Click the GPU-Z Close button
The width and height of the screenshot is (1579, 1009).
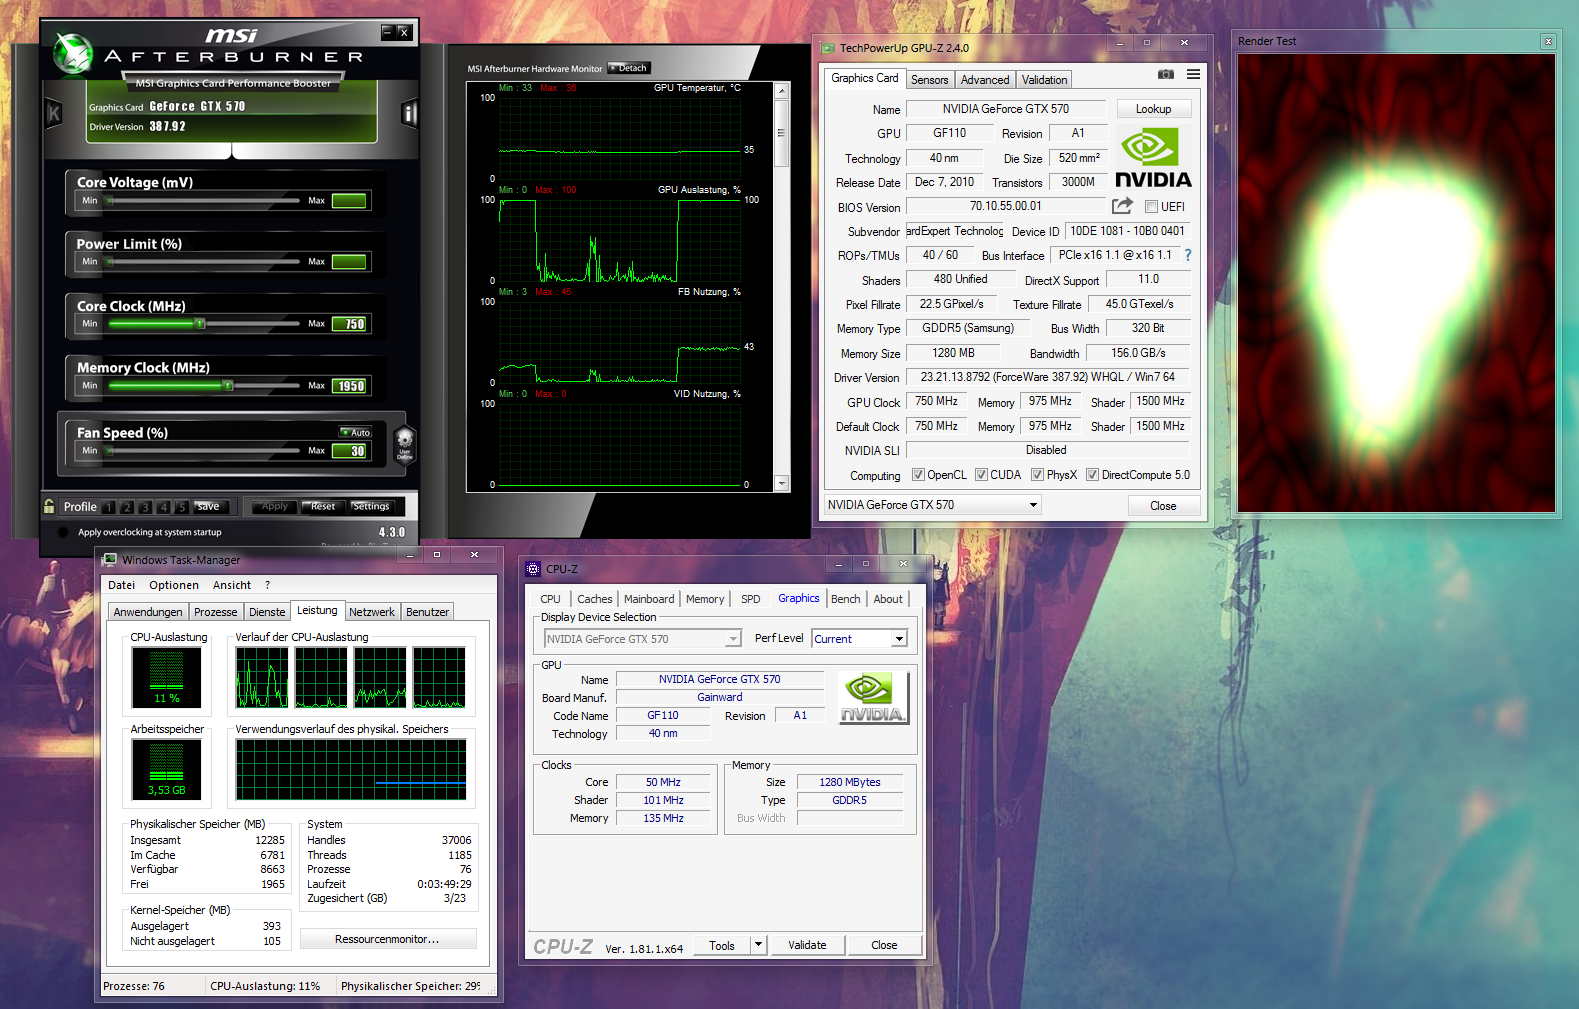1163,506
